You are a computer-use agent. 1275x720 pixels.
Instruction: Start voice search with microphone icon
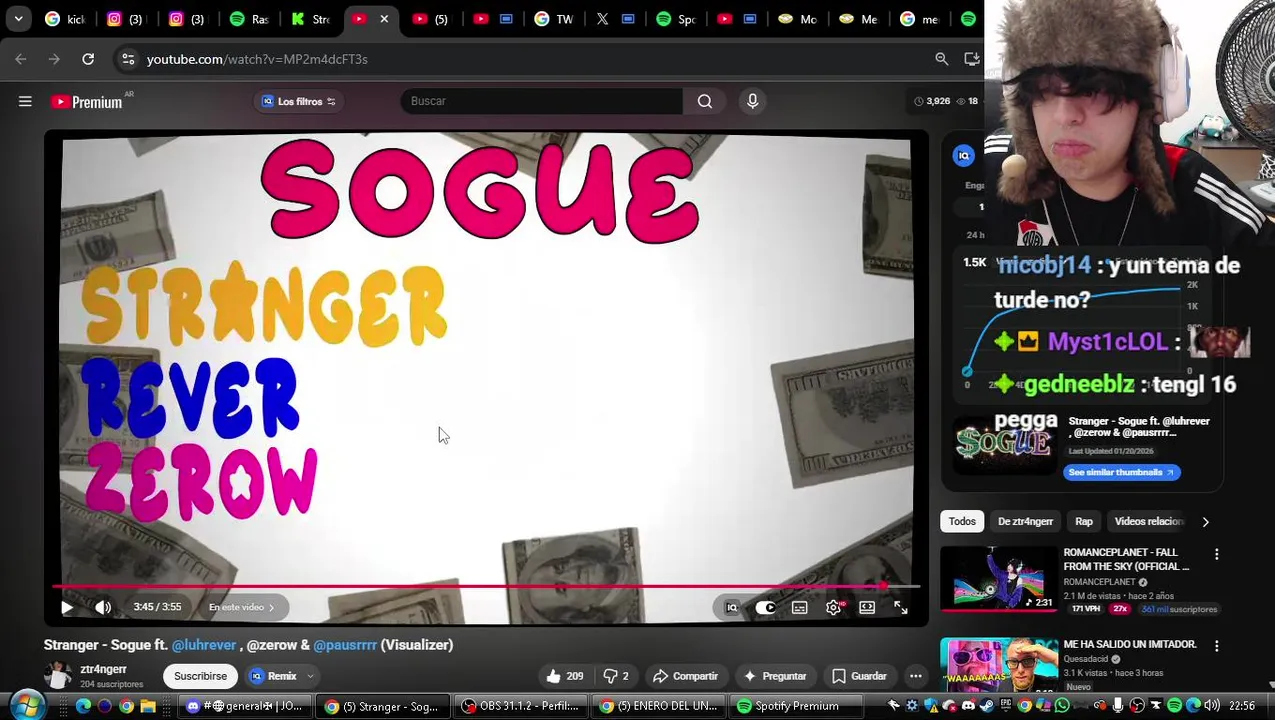tap(752, 101)
